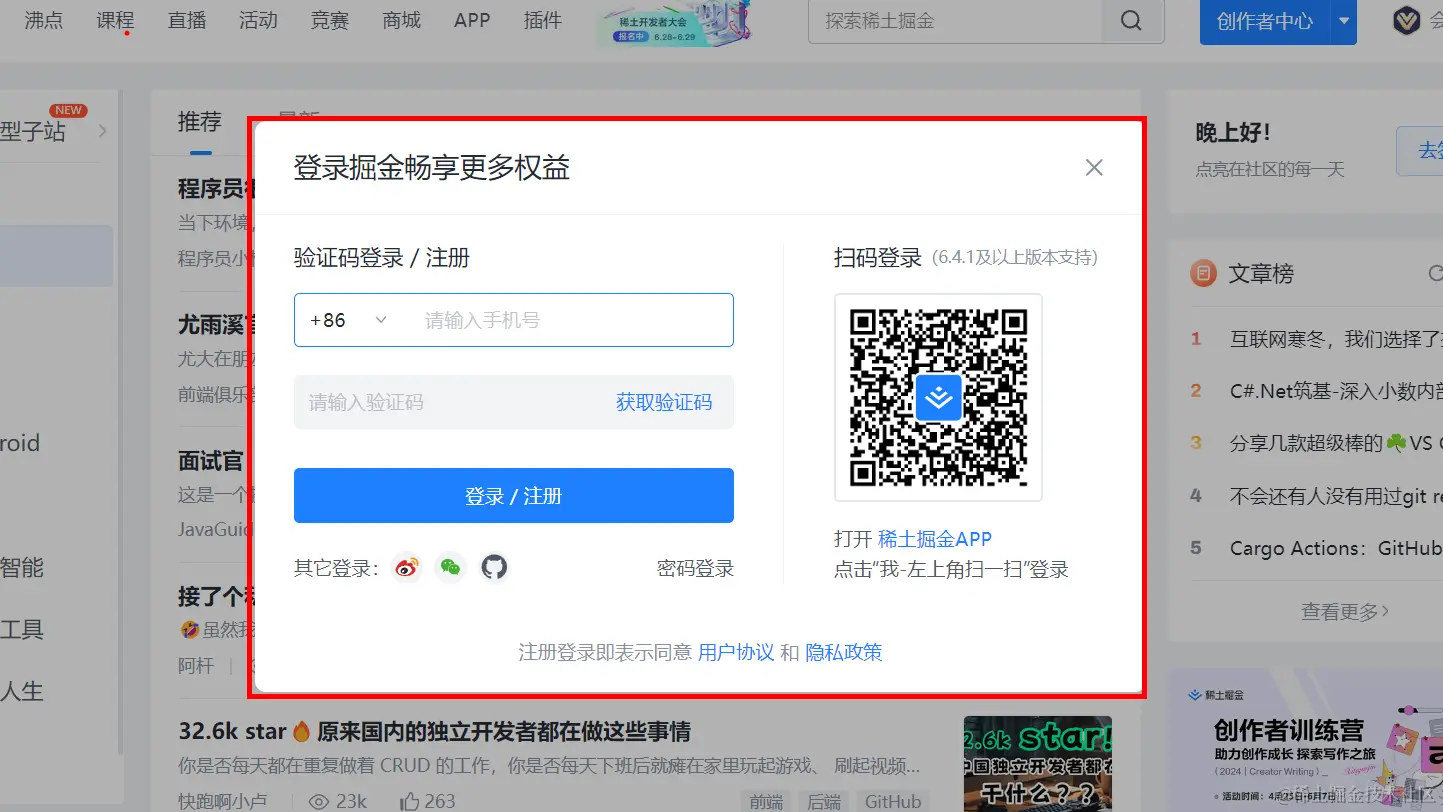Log in with the GitHub icon
The image size is (1443, 812).
point(494,568)
